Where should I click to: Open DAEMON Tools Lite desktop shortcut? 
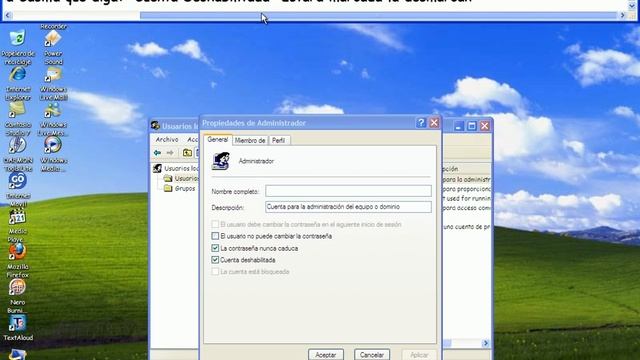click(x=18, y=145)
